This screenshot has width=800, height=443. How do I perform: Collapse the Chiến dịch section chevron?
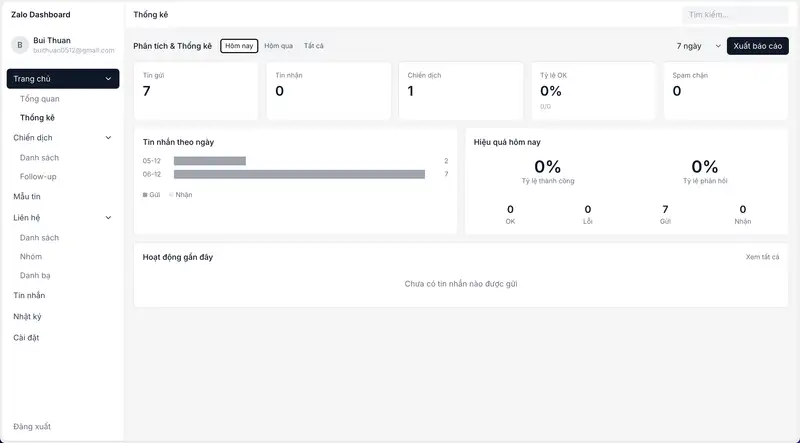coord(108,138)
